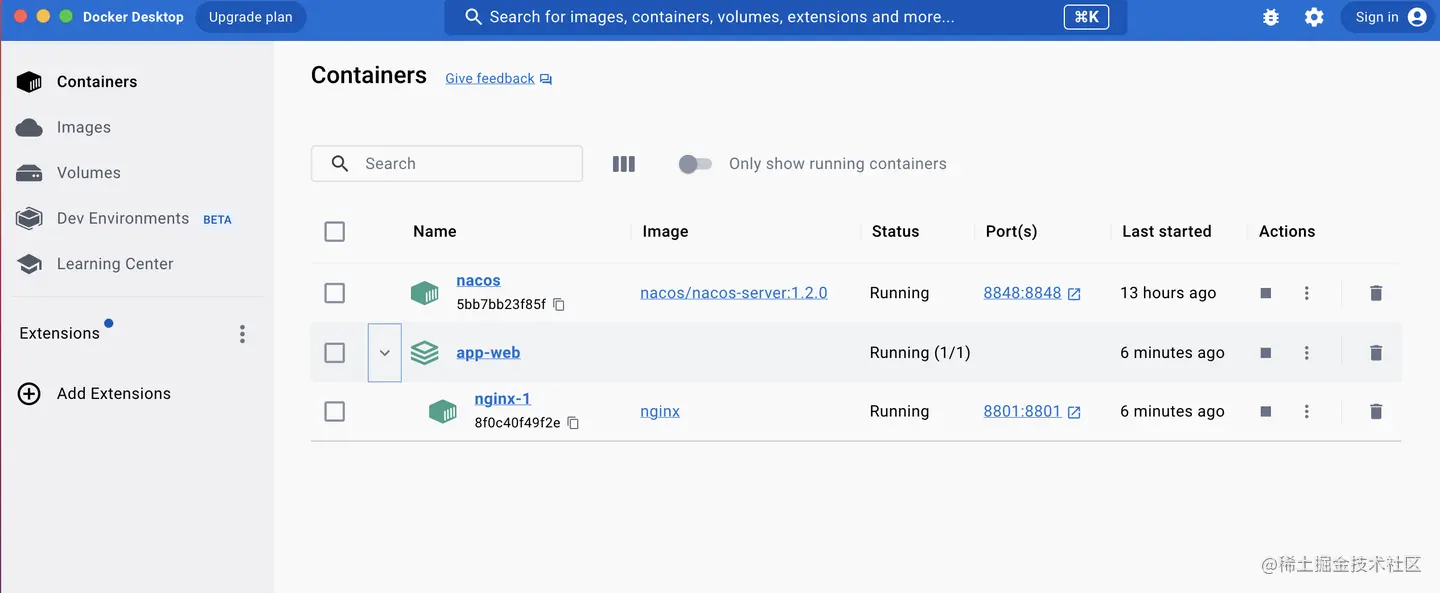The height and width of the screenshot is (593, 1440).
Task: Open nacos/nacos-server:1.2.0 image link
Action: (x=734, y=293)
